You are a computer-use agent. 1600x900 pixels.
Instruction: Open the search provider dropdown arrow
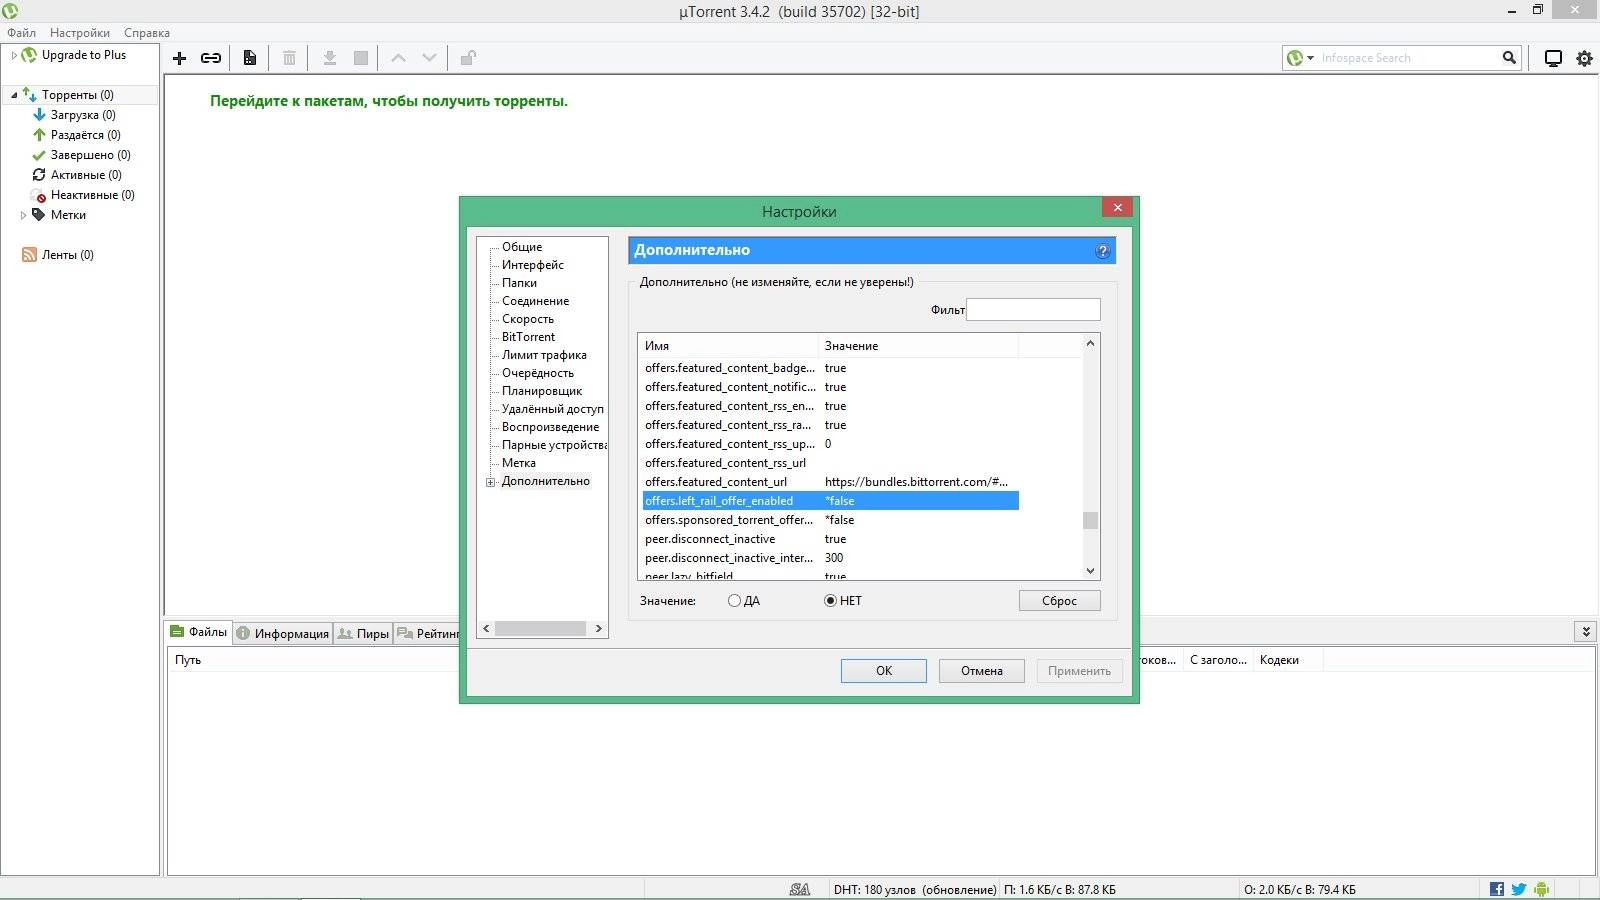click(1310, 58)
